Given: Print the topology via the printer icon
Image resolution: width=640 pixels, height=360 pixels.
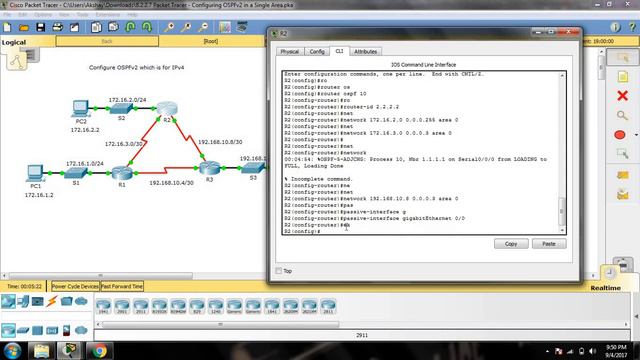Looking at the screenshot, I should point(58,27).
